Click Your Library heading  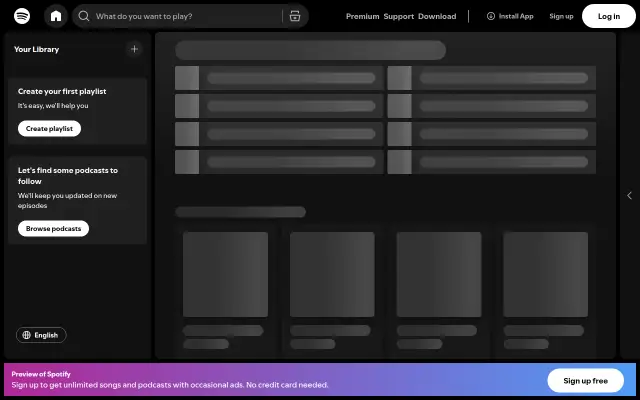click(37, 49)
